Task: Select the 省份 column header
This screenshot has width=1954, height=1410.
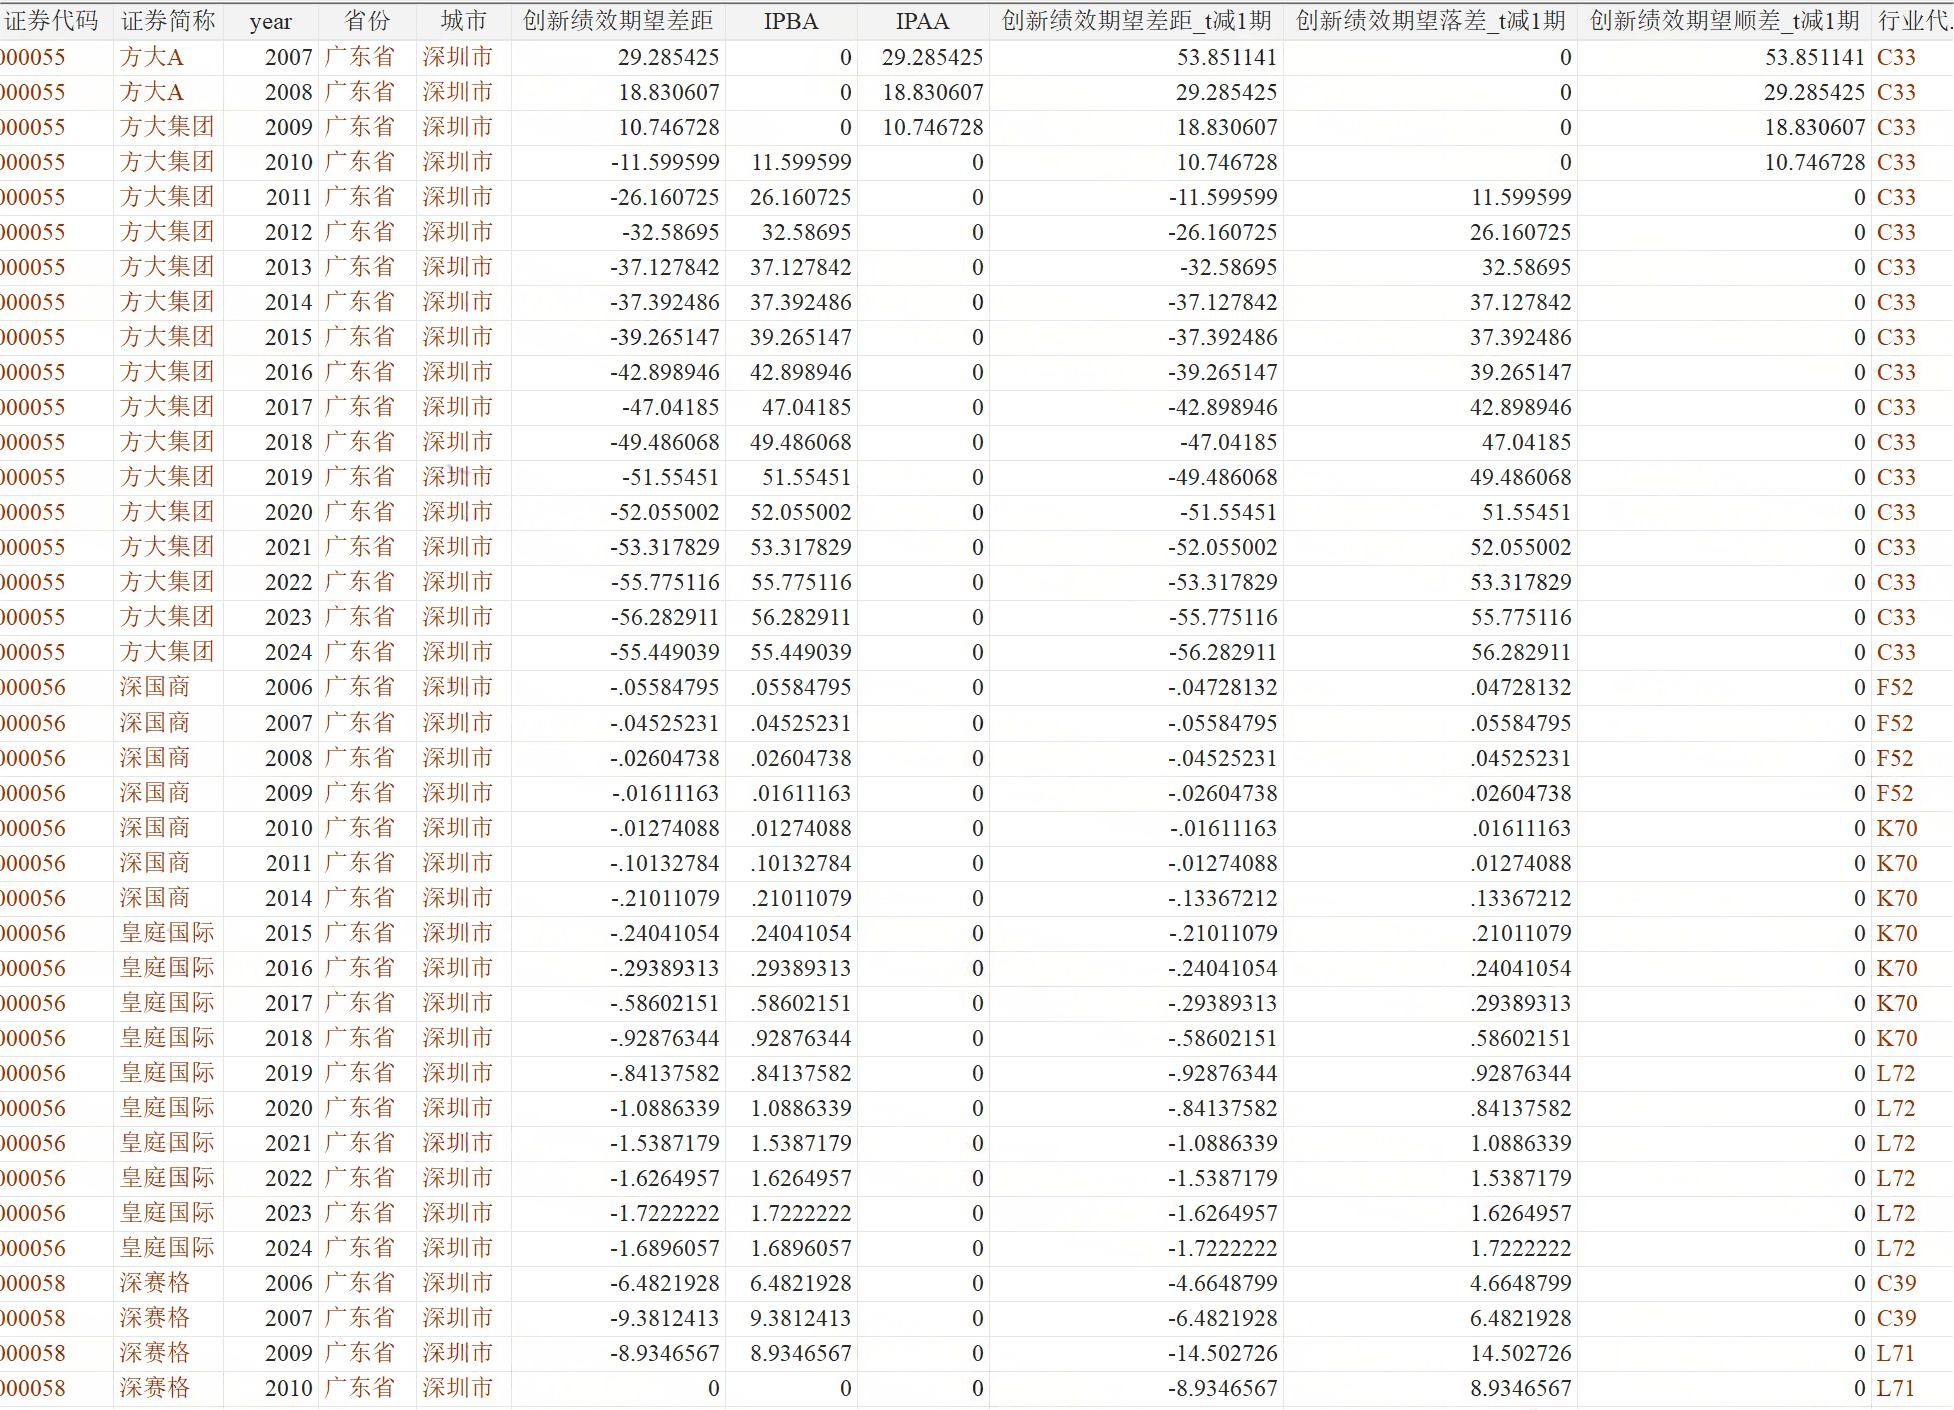Action: point(367,21)
